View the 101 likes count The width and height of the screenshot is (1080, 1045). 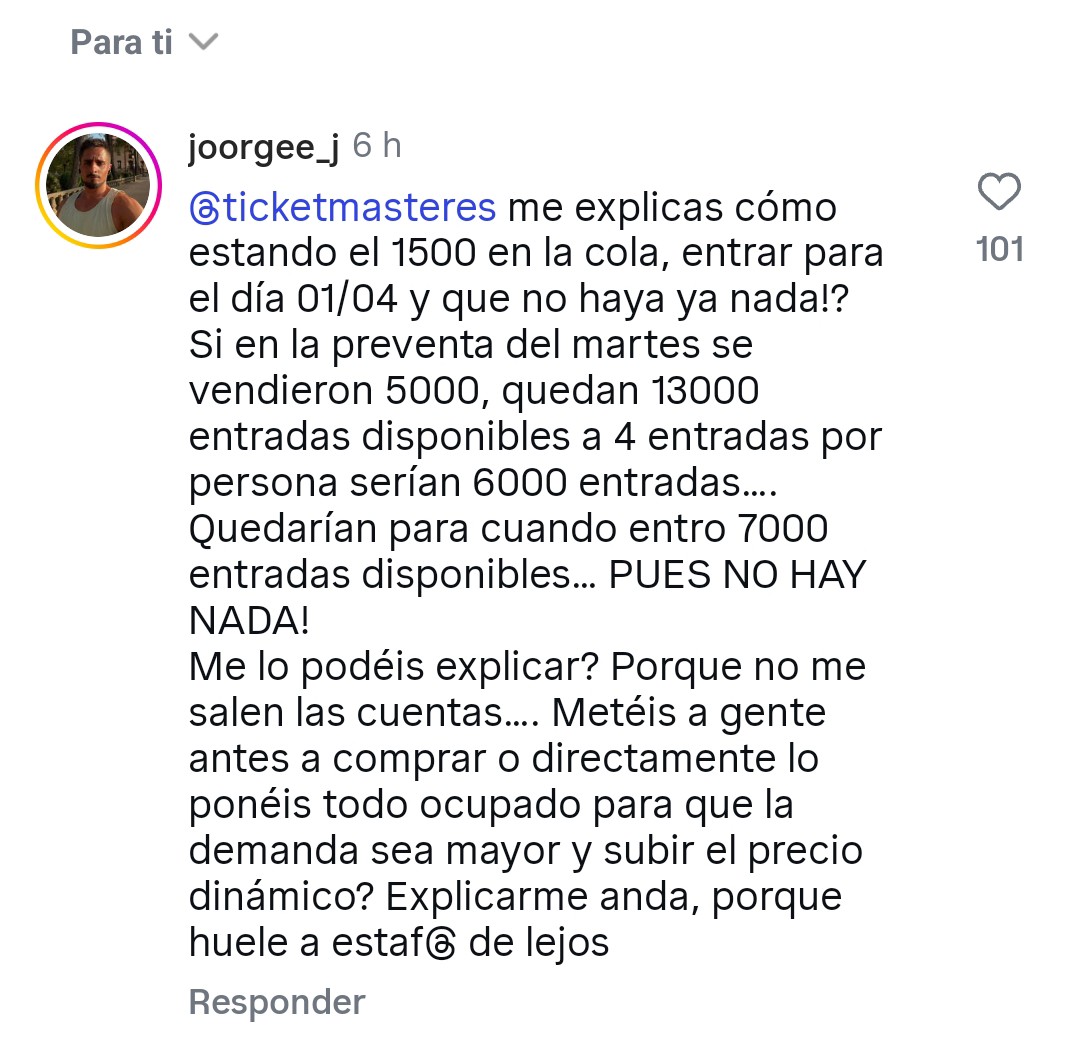pyautogui.click(x=999, y=248)
